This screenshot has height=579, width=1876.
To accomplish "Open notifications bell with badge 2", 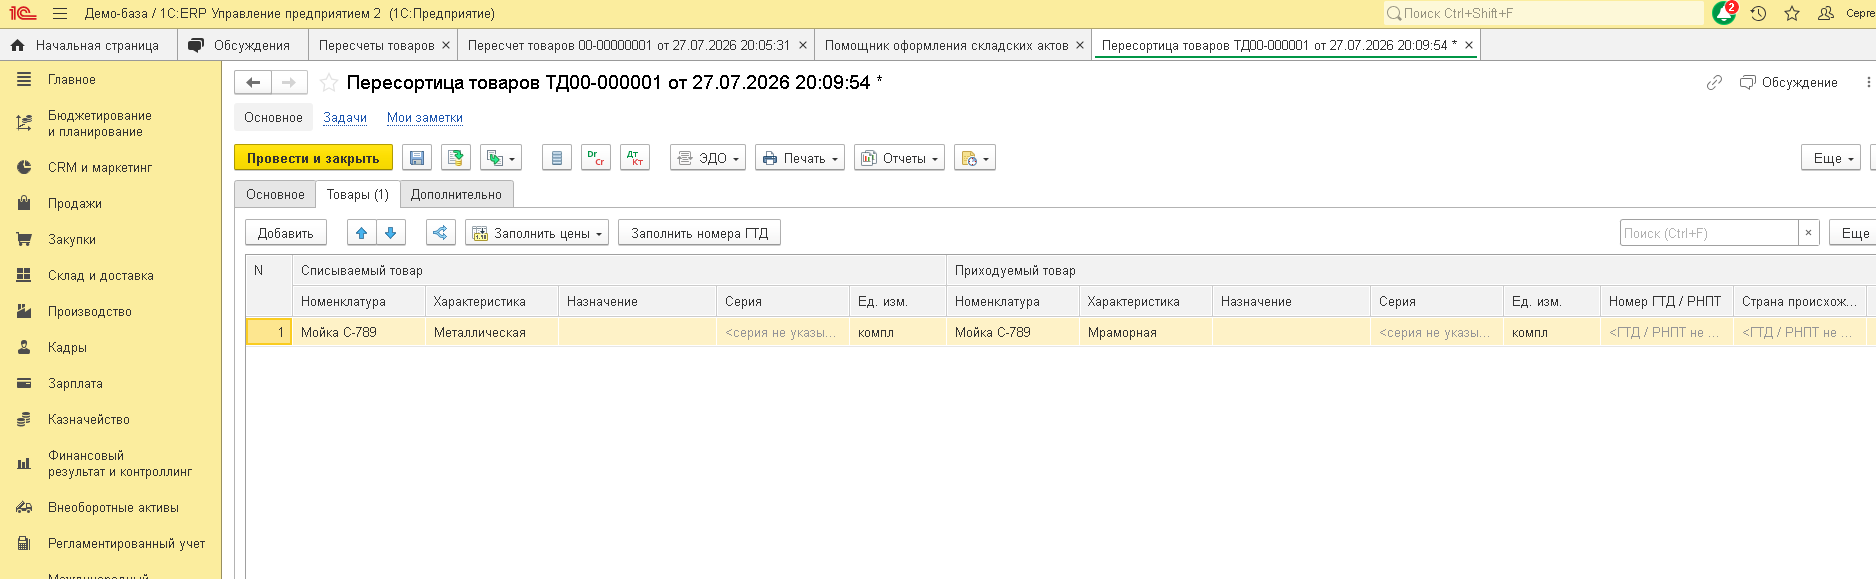I will point(1724,13).
